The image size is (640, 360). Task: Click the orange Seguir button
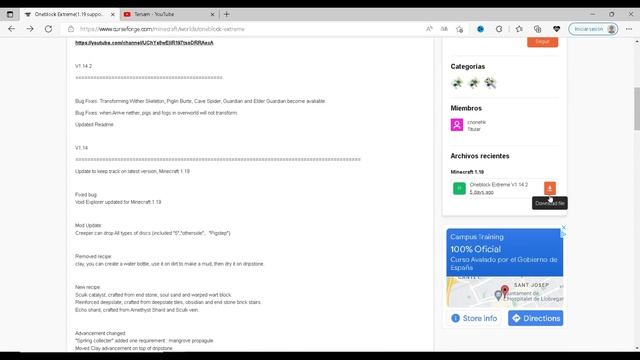(542, 42)
